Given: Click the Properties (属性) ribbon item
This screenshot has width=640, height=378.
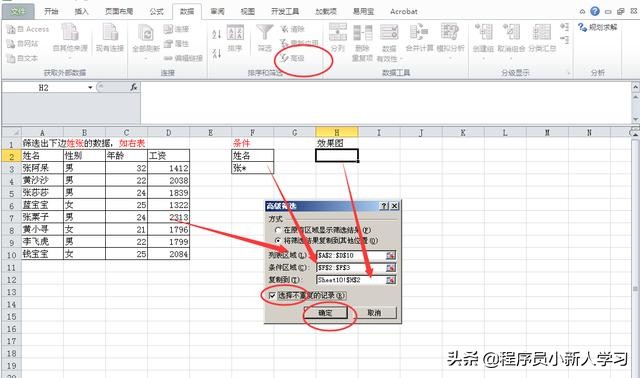Looking at the screenshot, I should pos(176,44).
